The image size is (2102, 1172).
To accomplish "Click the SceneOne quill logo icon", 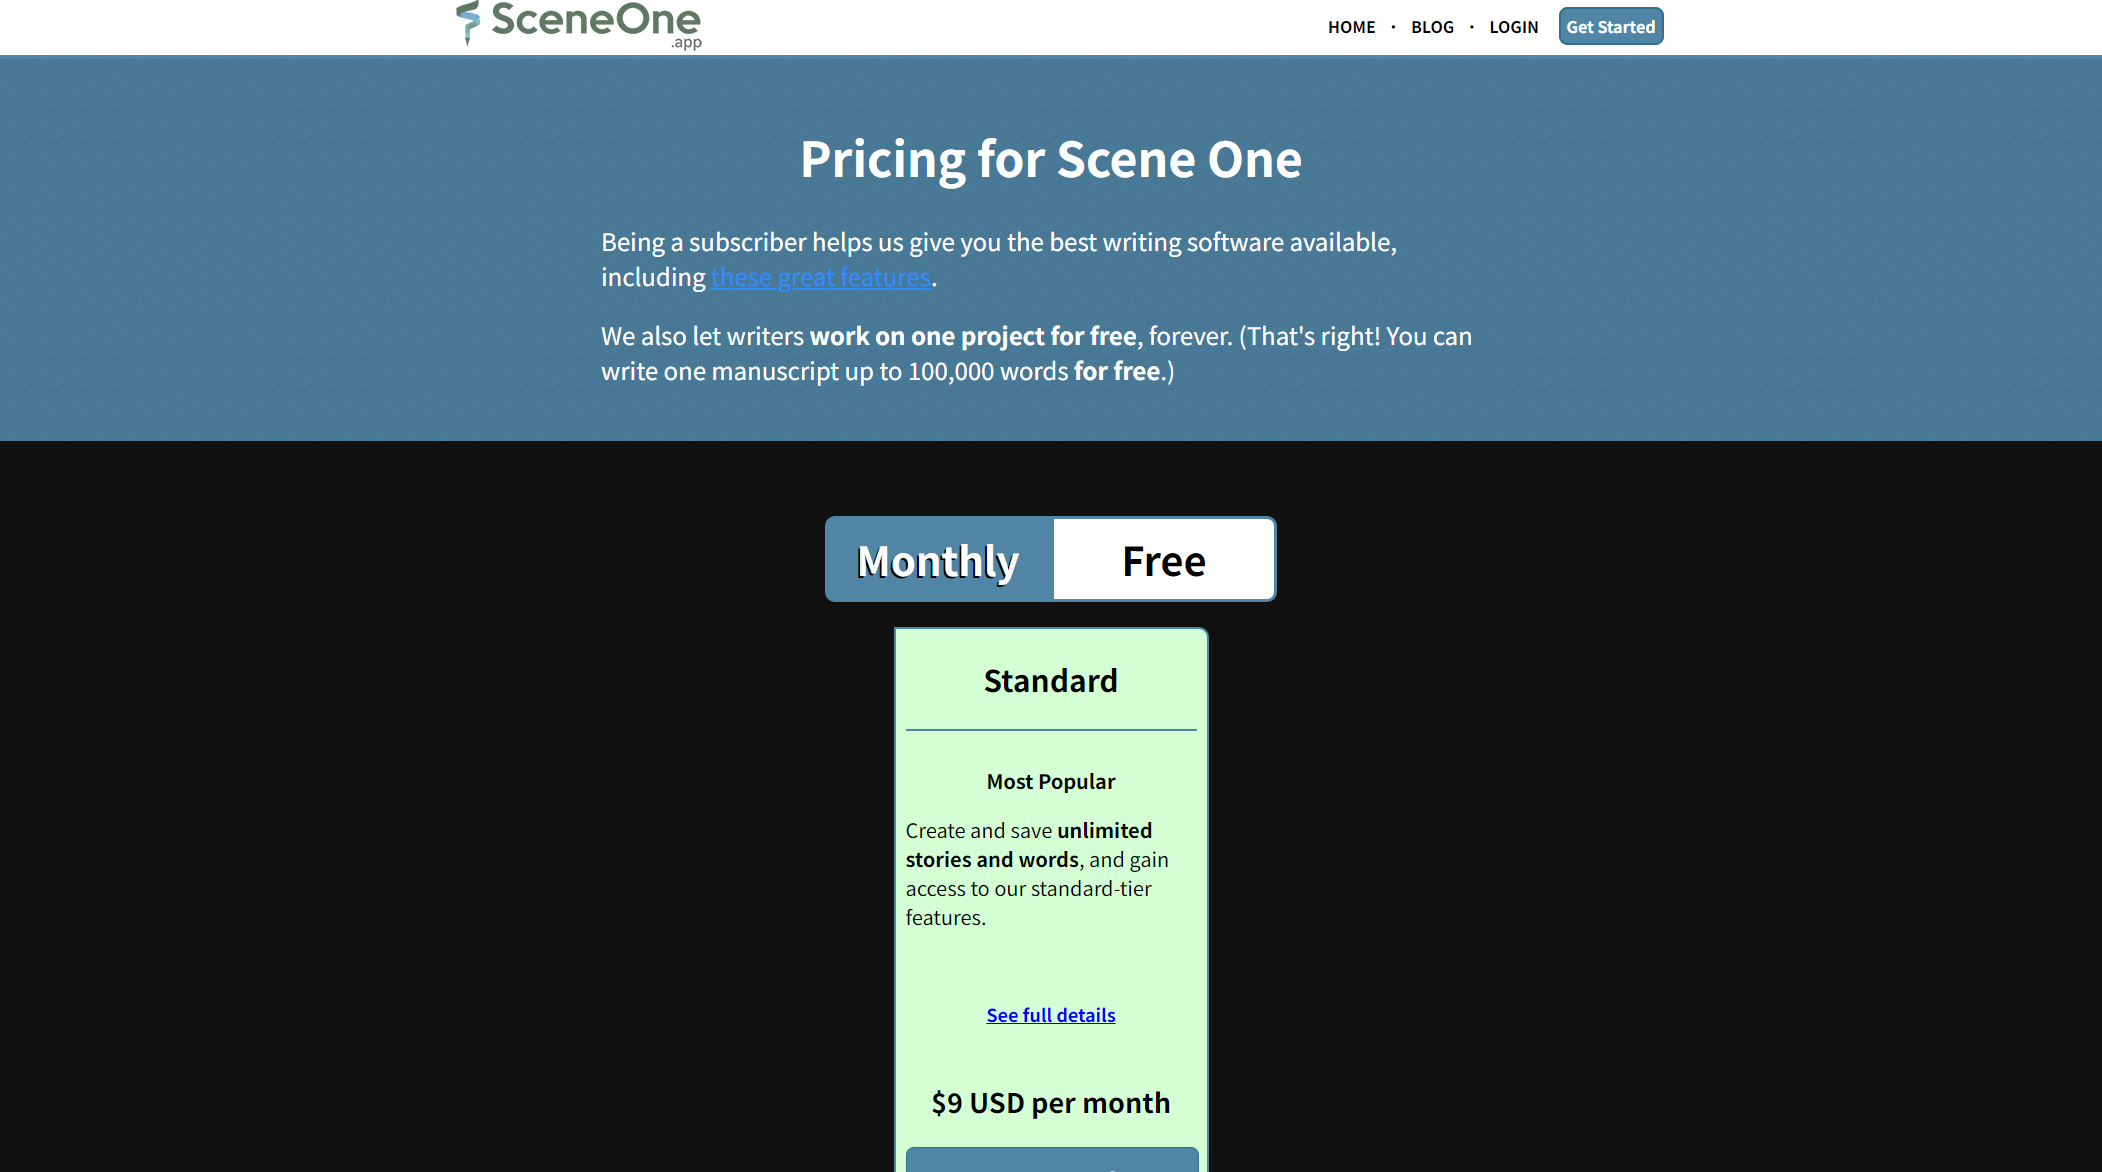I will [x=467, y=22].
